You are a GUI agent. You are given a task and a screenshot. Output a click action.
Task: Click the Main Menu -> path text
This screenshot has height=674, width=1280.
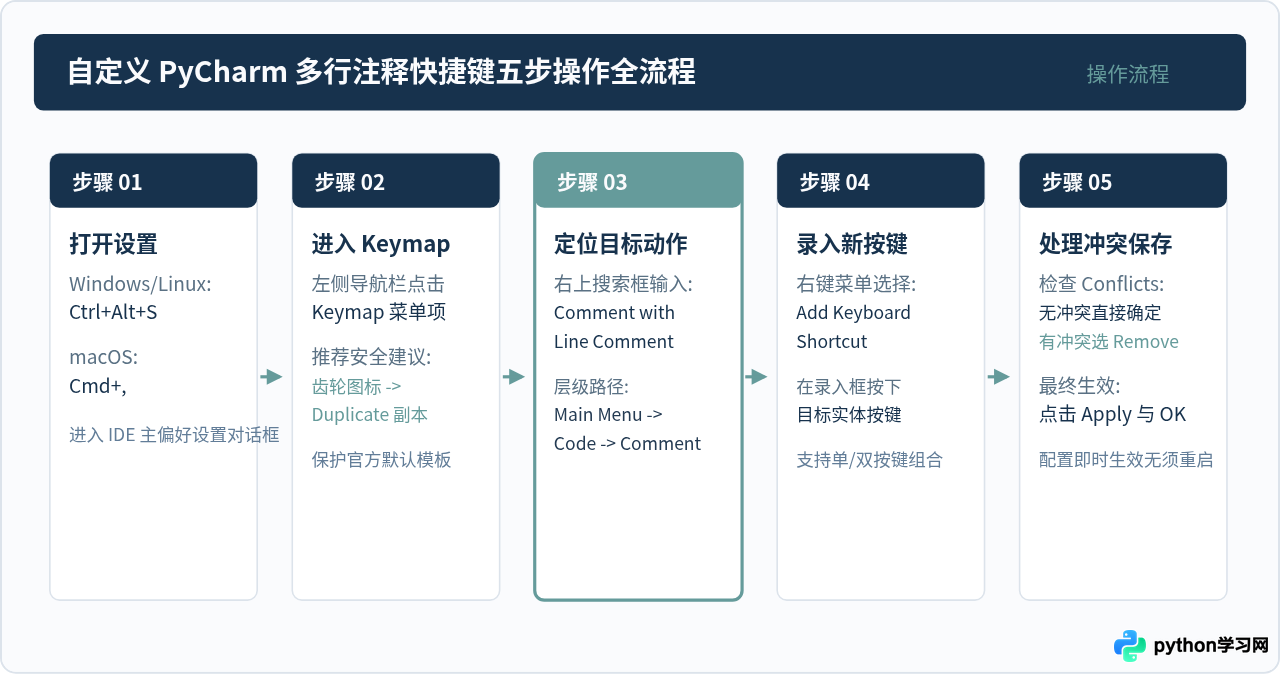(608, 414)
